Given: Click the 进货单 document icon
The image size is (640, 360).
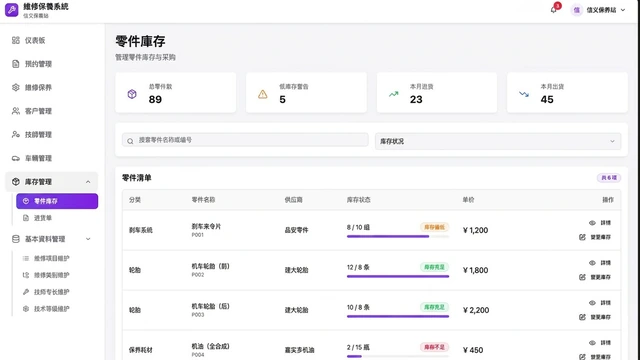Looking at the screenshot, I should [x=26, y=218].
